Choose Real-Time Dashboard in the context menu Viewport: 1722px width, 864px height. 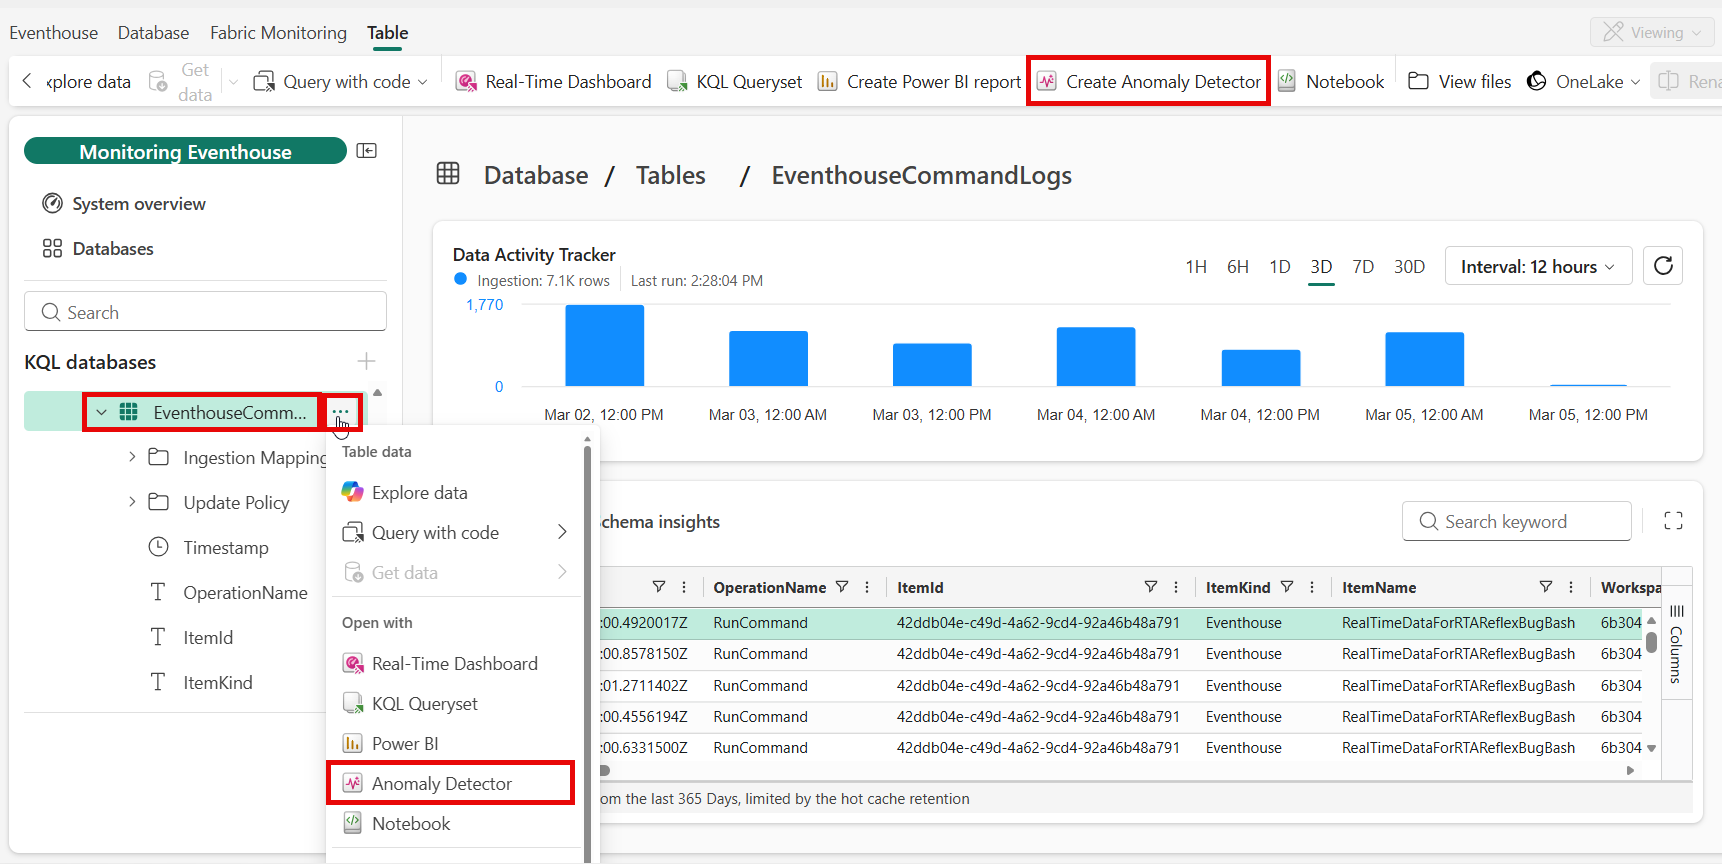[x=455, y=663]
